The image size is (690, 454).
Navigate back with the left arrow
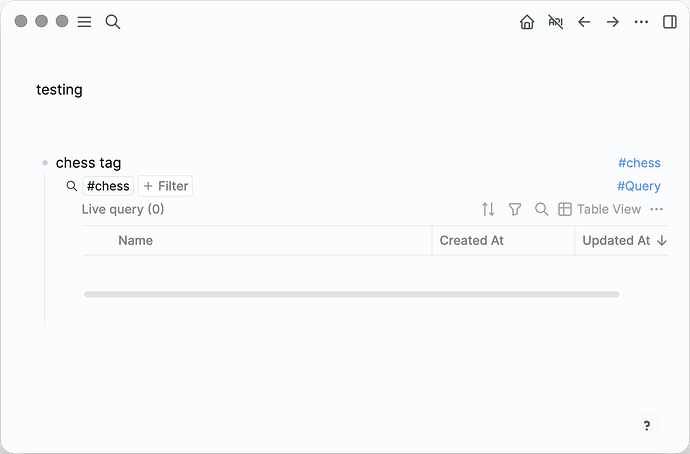[x=584, y=22]
